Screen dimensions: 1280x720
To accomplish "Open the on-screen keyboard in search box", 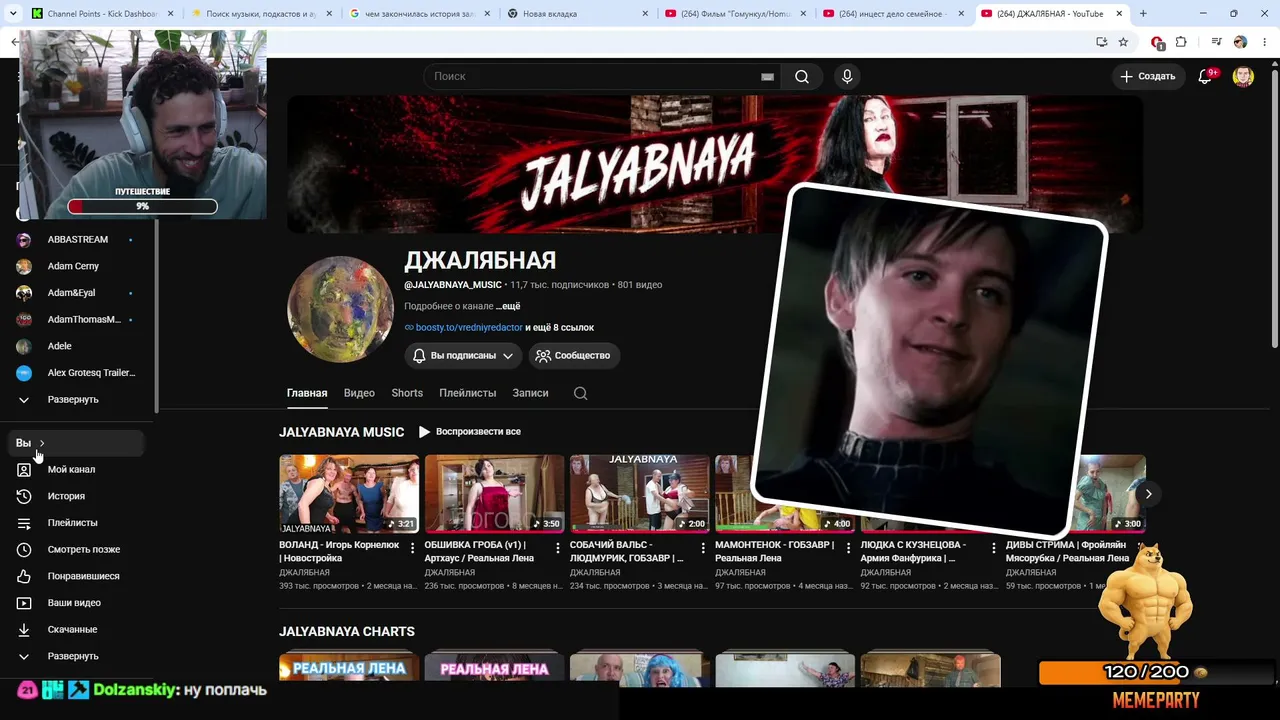I will pyautogui.click(x=767, y=77).
